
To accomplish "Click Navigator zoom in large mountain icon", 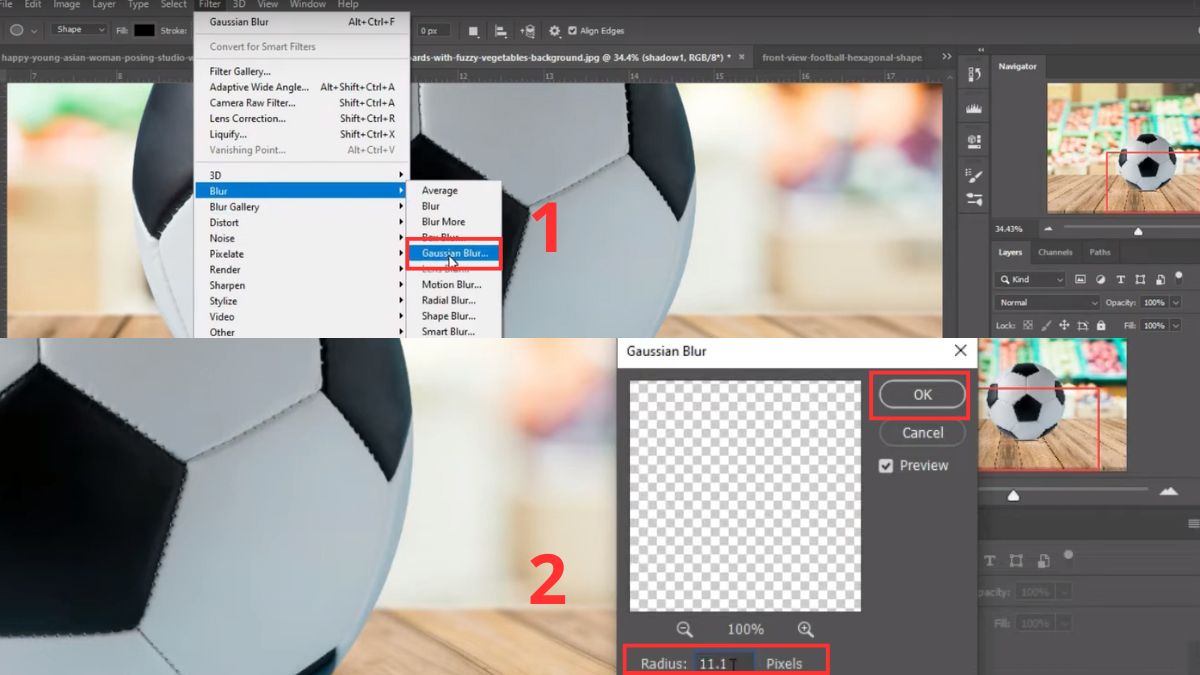I will point(1168,491).
